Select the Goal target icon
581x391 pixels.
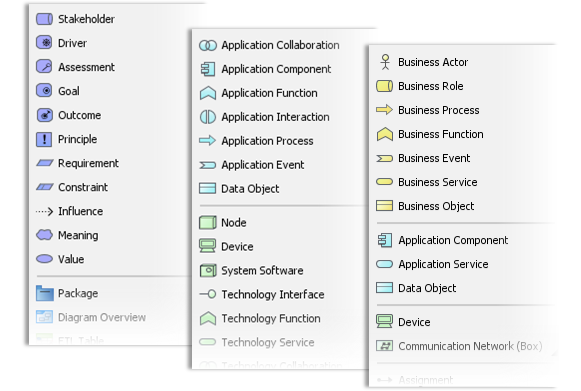tap(44, 91)
